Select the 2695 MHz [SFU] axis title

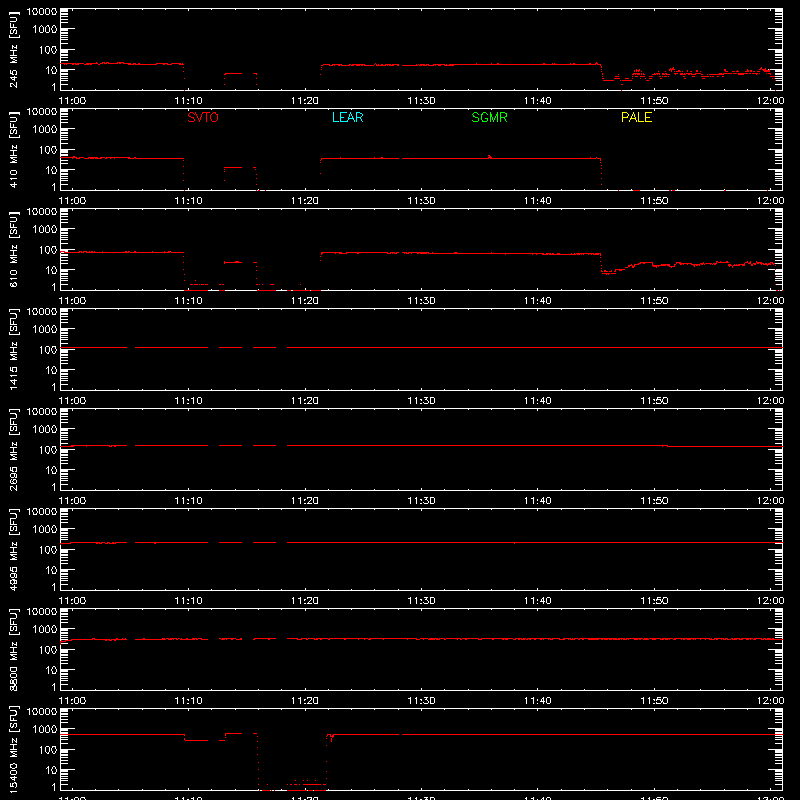(14, 449)
